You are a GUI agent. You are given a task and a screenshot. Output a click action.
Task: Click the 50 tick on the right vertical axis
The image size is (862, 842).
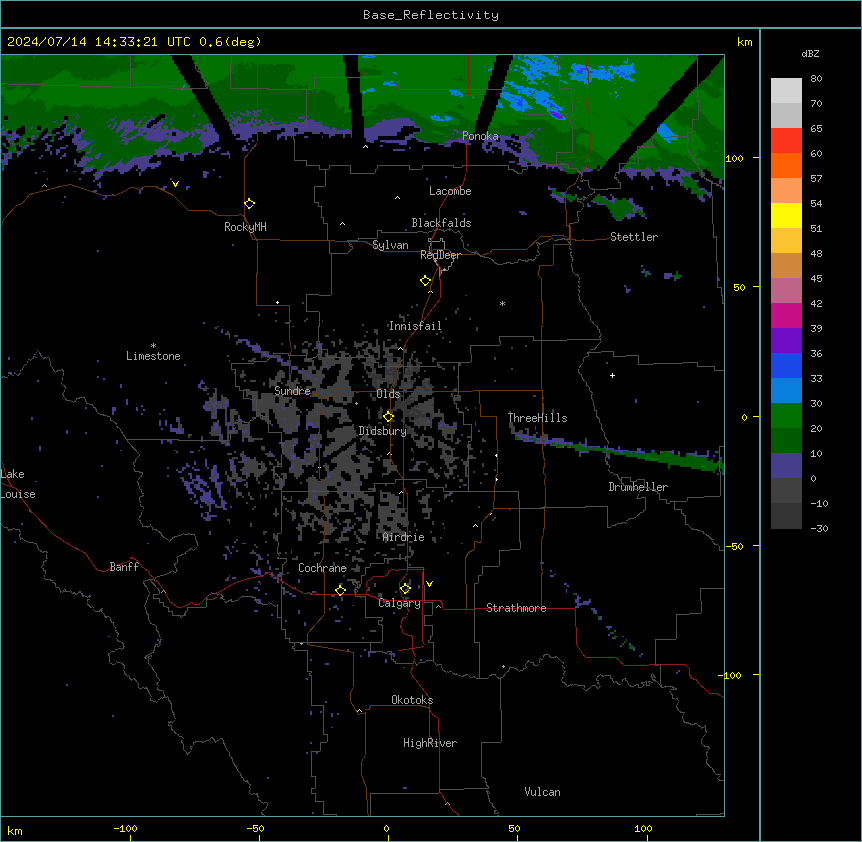click(739, 287)
